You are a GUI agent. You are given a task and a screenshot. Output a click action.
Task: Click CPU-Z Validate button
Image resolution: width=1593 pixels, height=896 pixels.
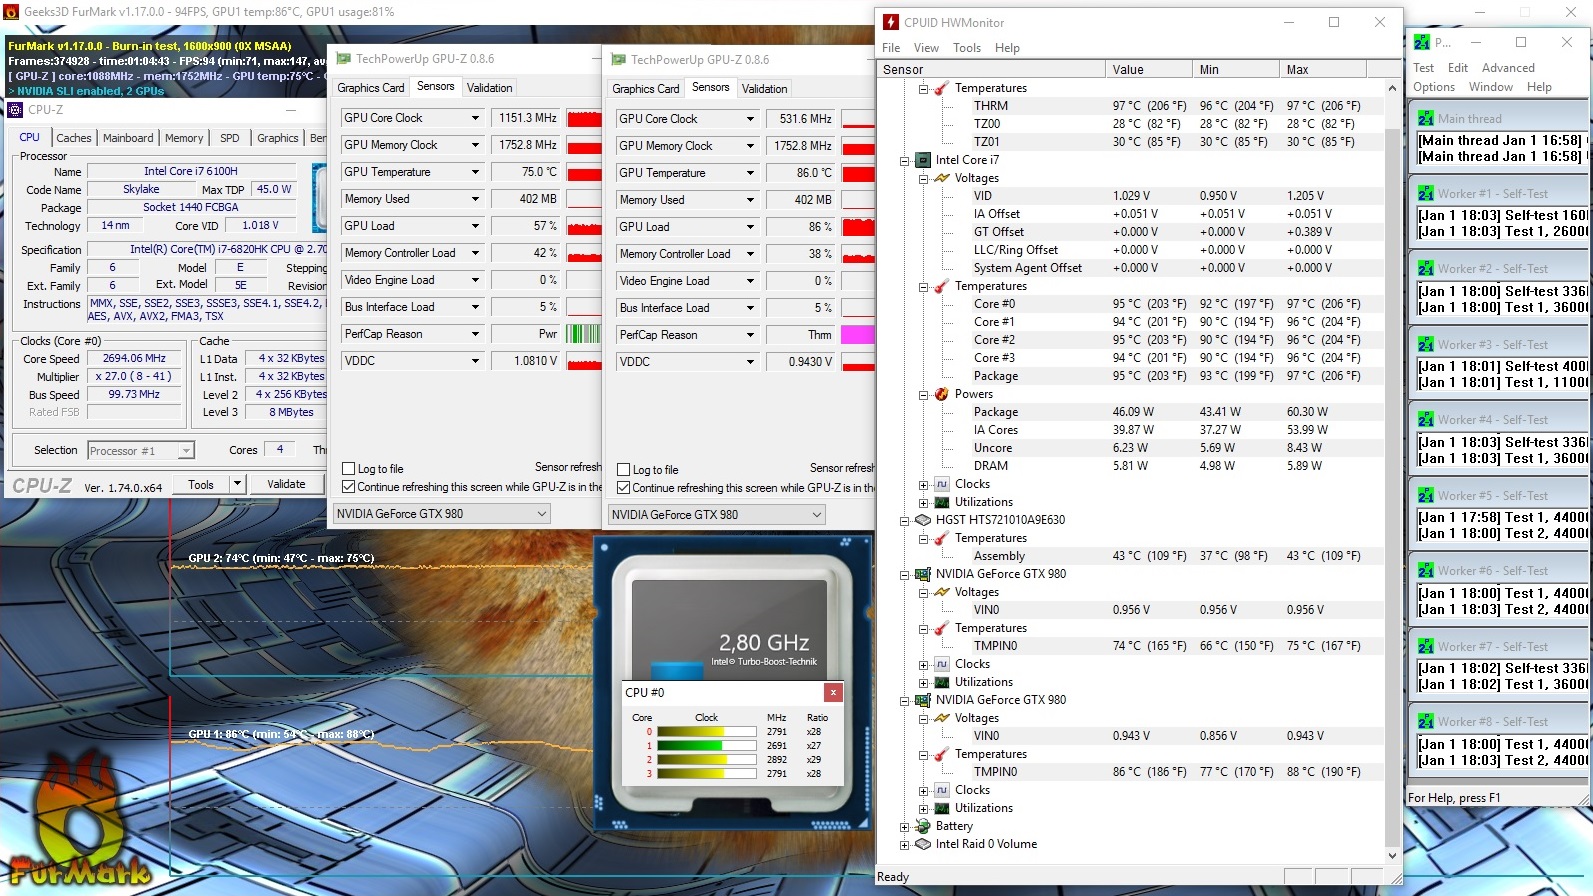click(286, 484)
